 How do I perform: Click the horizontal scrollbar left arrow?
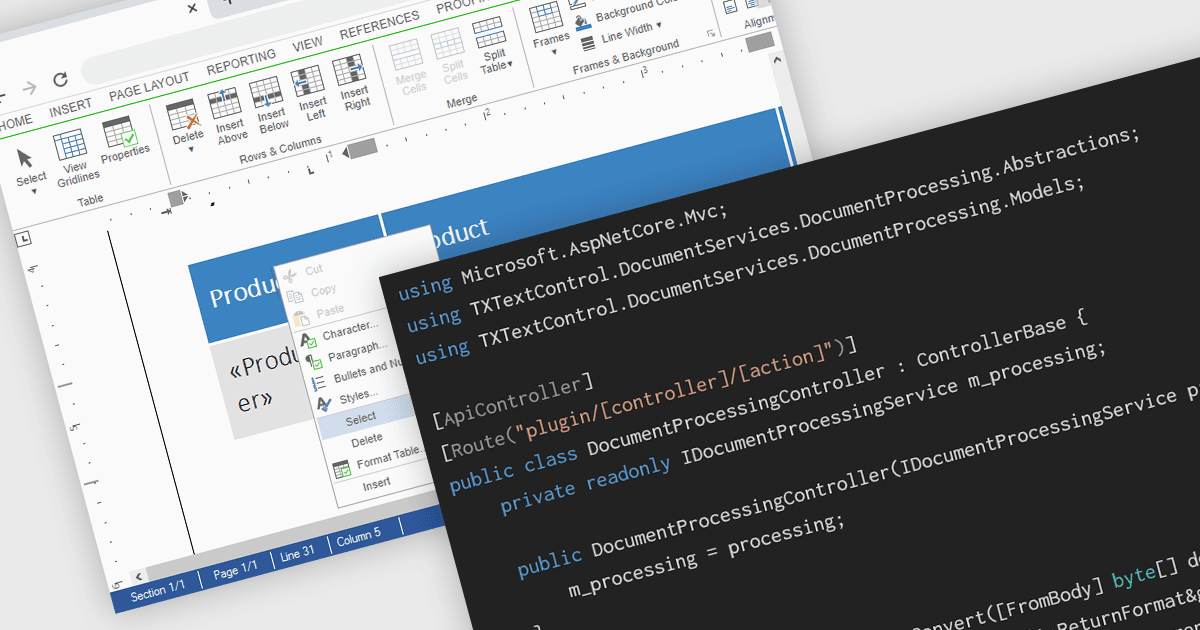click(x=139, y=577)
